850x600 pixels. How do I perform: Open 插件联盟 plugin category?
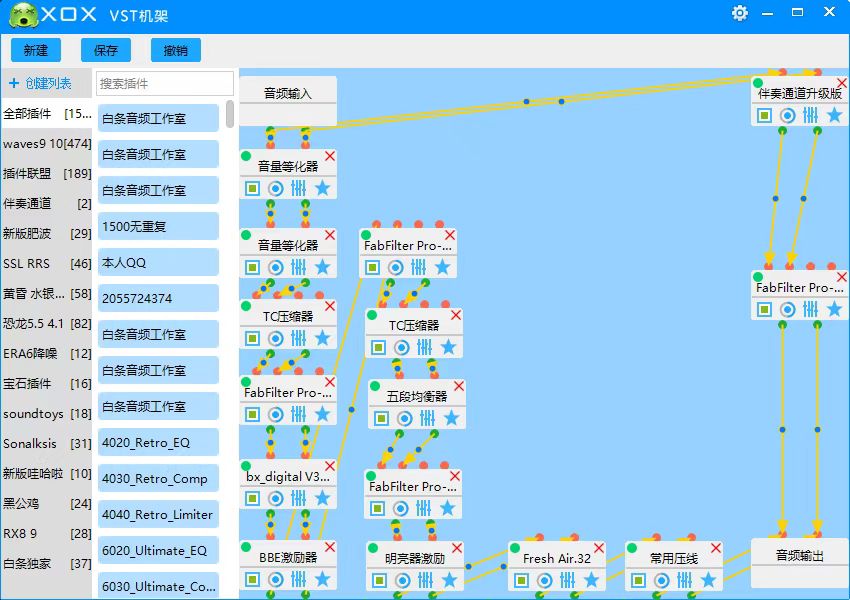click(47, 173)
